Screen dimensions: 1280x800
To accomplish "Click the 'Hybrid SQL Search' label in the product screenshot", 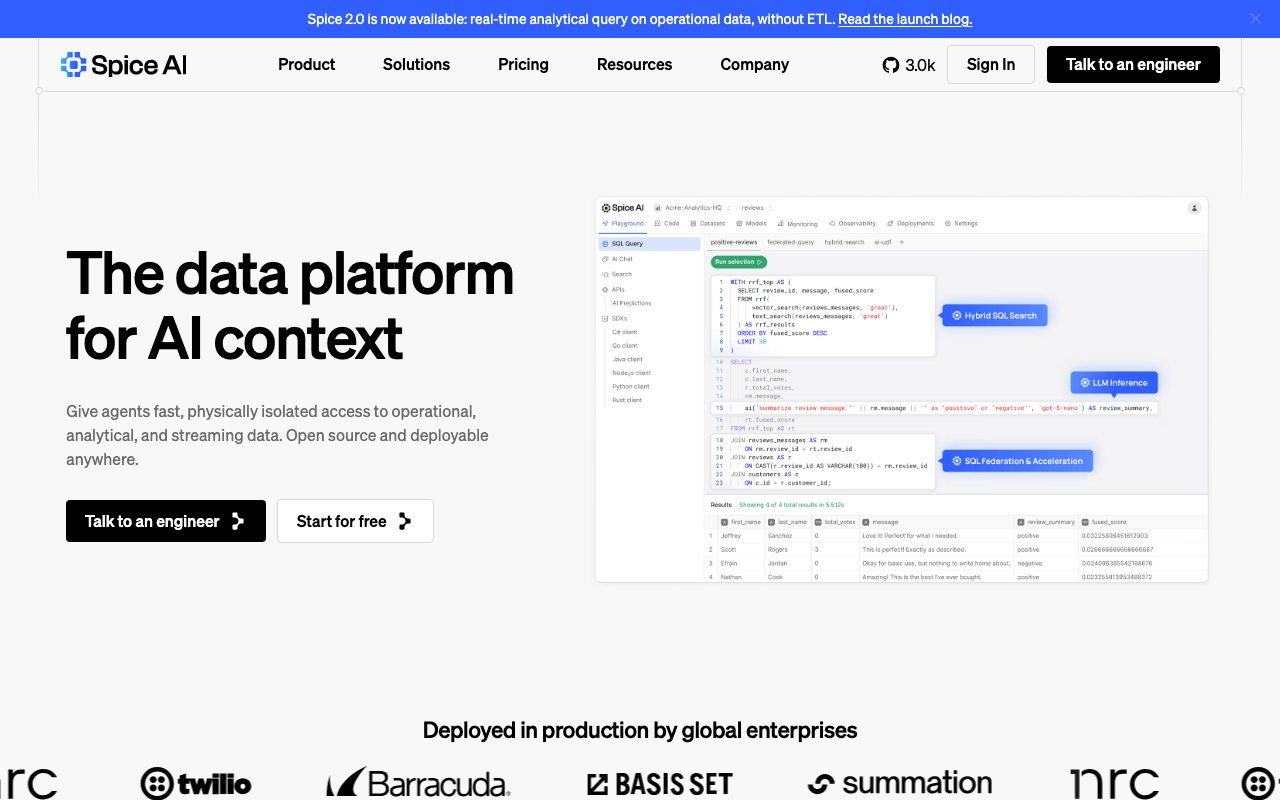I will [x=994, y=315].
